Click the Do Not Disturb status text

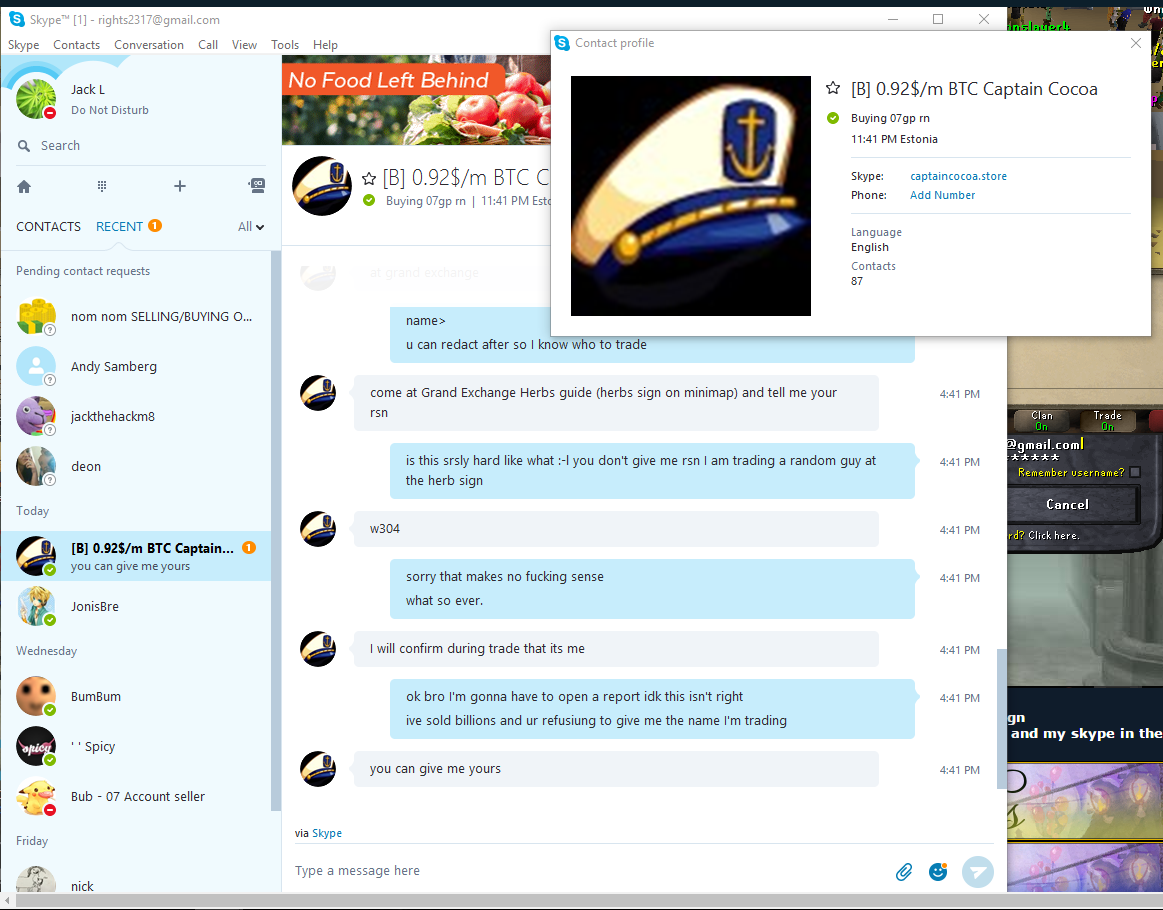[x=110, y=111]
